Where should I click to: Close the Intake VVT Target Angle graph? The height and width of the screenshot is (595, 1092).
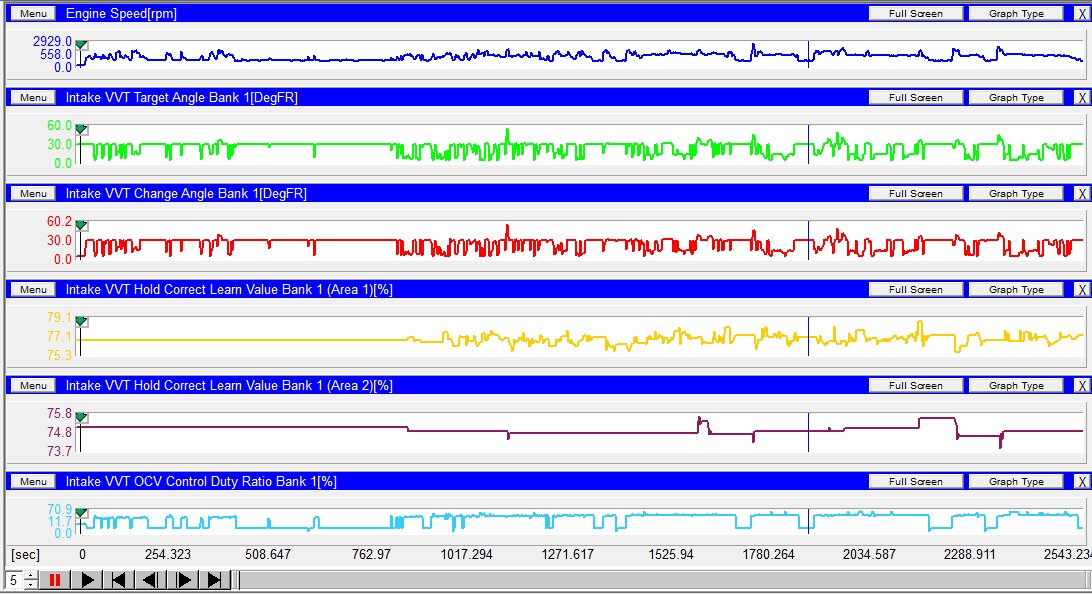pos(1082,98)
